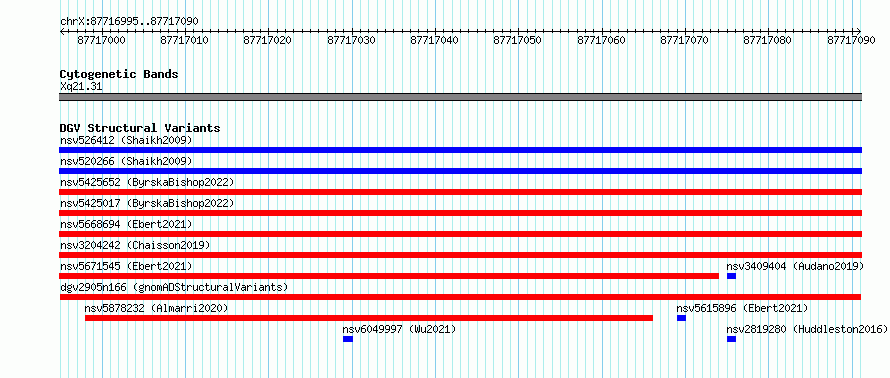
Task: Open the nsv520266 (Shaikh2009) label
Action: point(126,161)
